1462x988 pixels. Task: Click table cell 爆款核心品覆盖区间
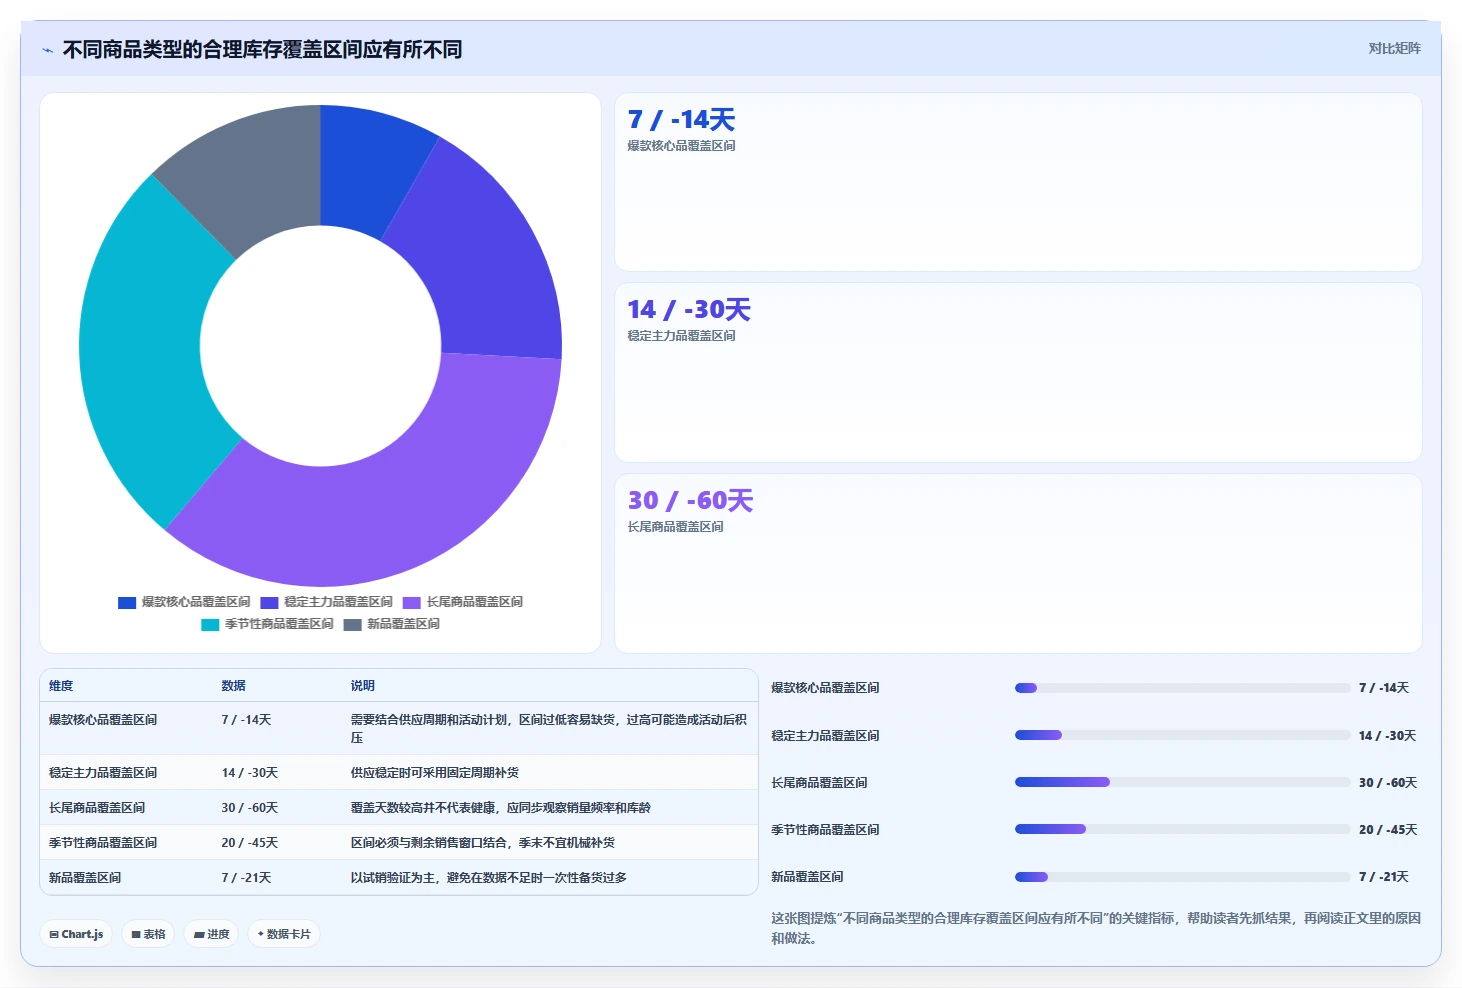(x=103, y=720)
